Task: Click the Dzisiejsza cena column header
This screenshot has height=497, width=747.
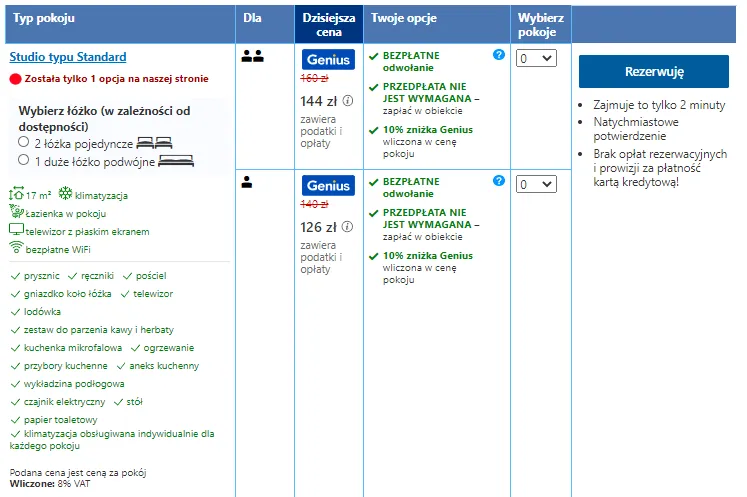Action: [329, 25]
